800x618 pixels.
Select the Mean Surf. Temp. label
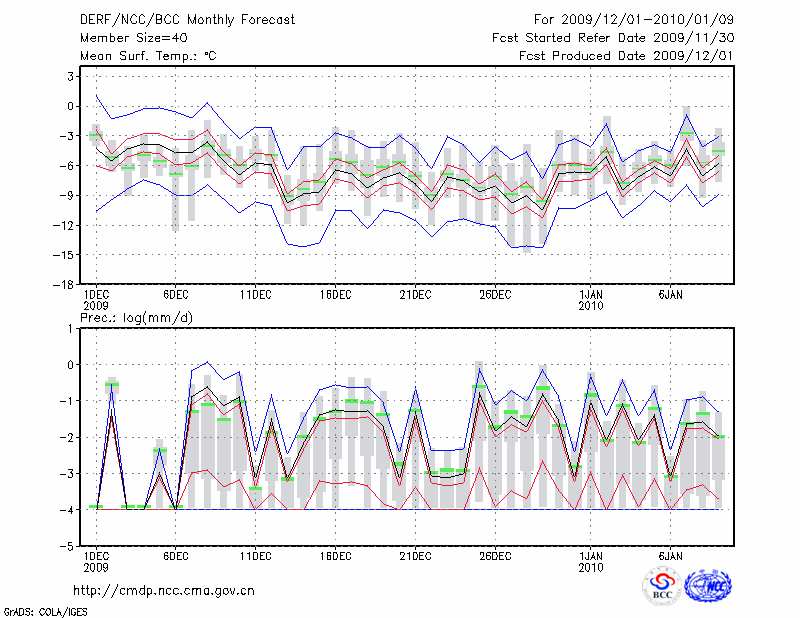pyautogui.click(x=147, y=55)
